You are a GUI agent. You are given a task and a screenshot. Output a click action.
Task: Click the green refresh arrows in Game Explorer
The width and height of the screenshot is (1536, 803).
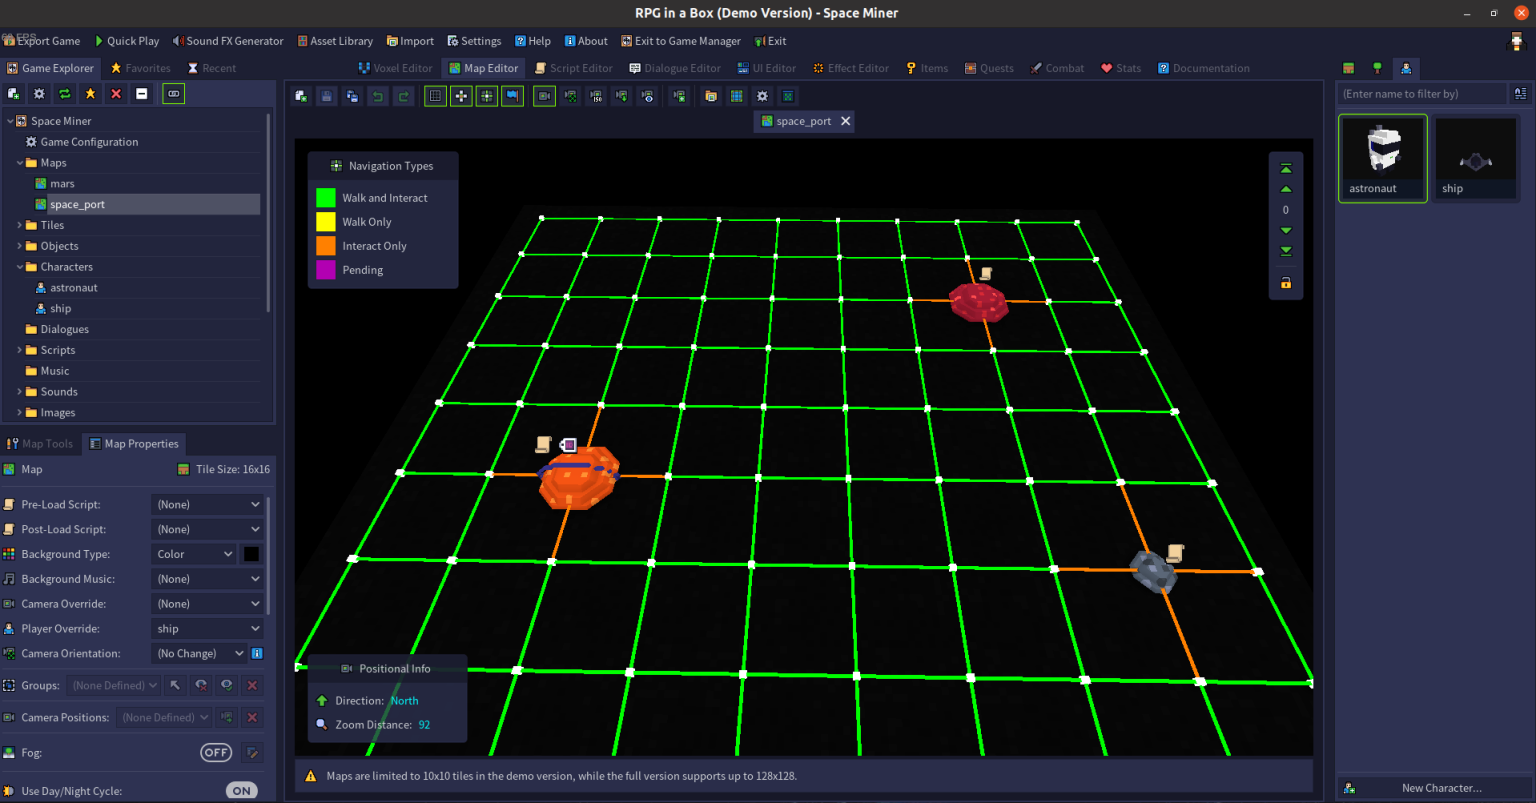click(x=65, y=94)
